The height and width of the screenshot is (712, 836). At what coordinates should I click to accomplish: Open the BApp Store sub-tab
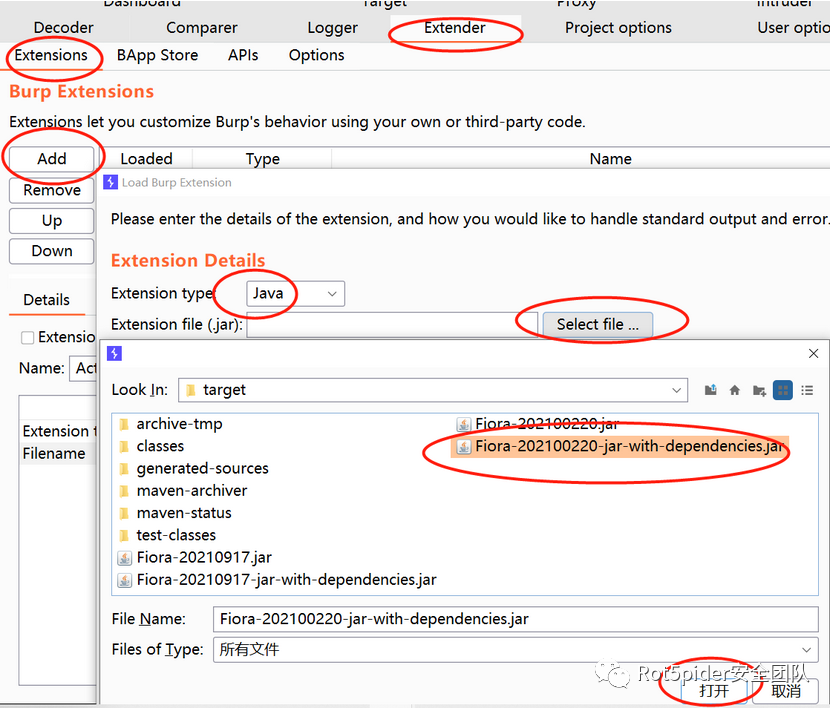point(157,55)
